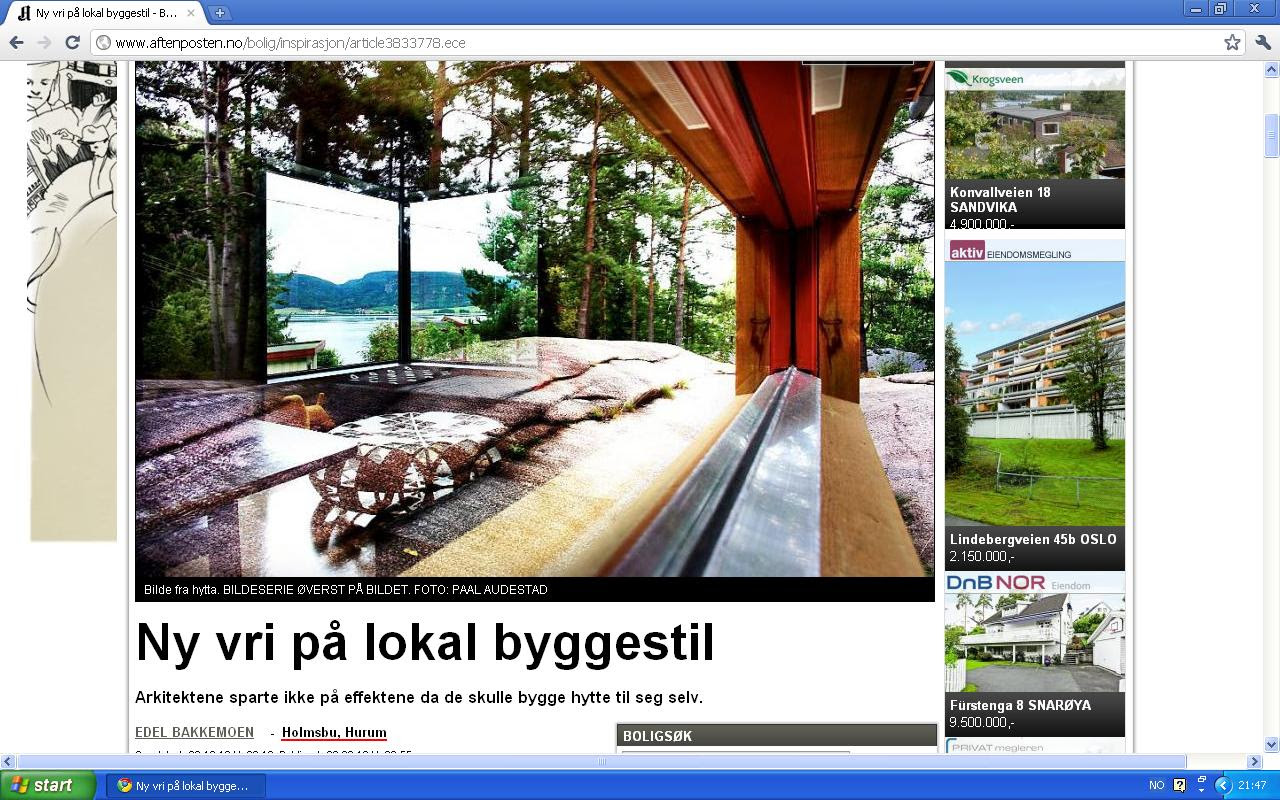Viewport: 1280px width, 800px height.
Task: Open the Holmsbu, Hurum link
Action: pyautogui.click(x=334, y=732)
